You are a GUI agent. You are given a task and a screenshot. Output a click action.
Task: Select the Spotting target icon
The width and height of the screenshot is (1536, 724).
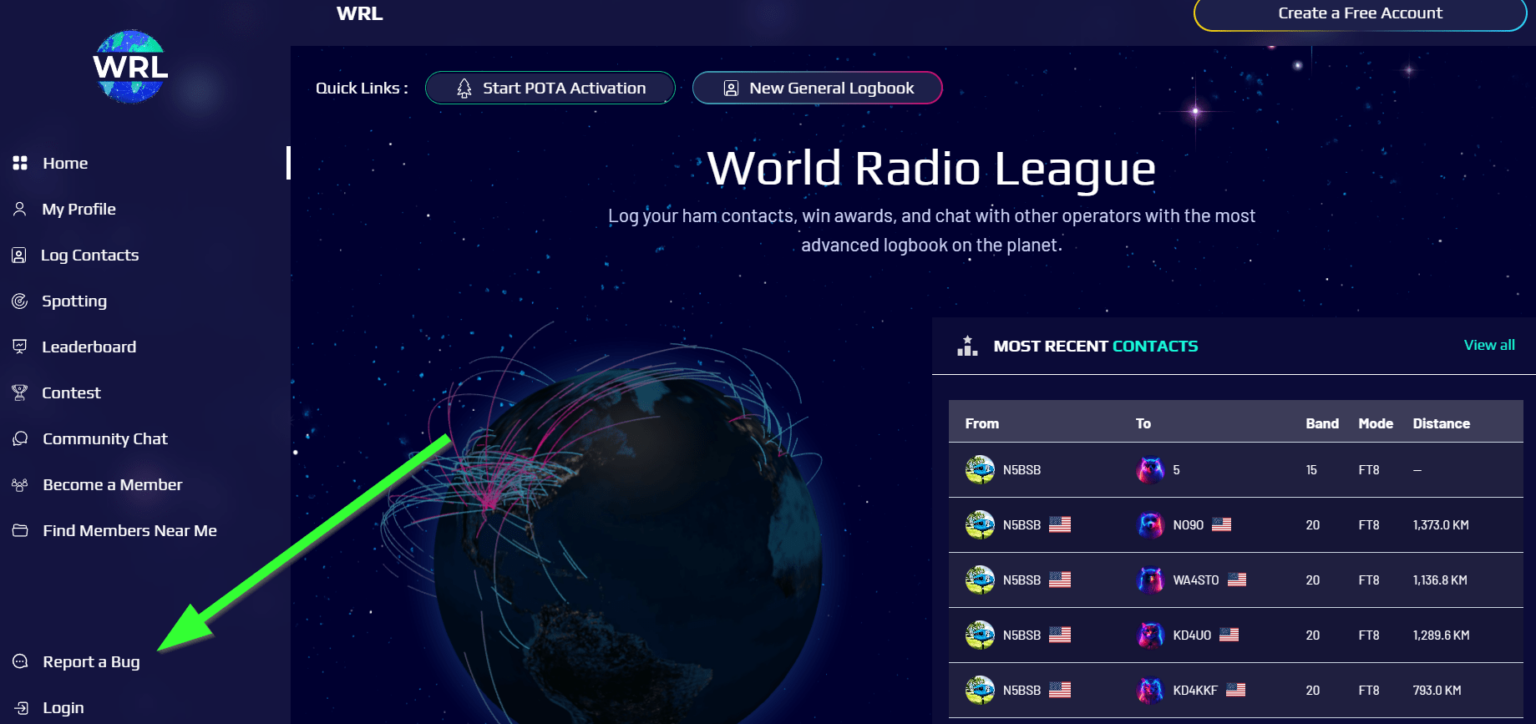coord(19,300)
